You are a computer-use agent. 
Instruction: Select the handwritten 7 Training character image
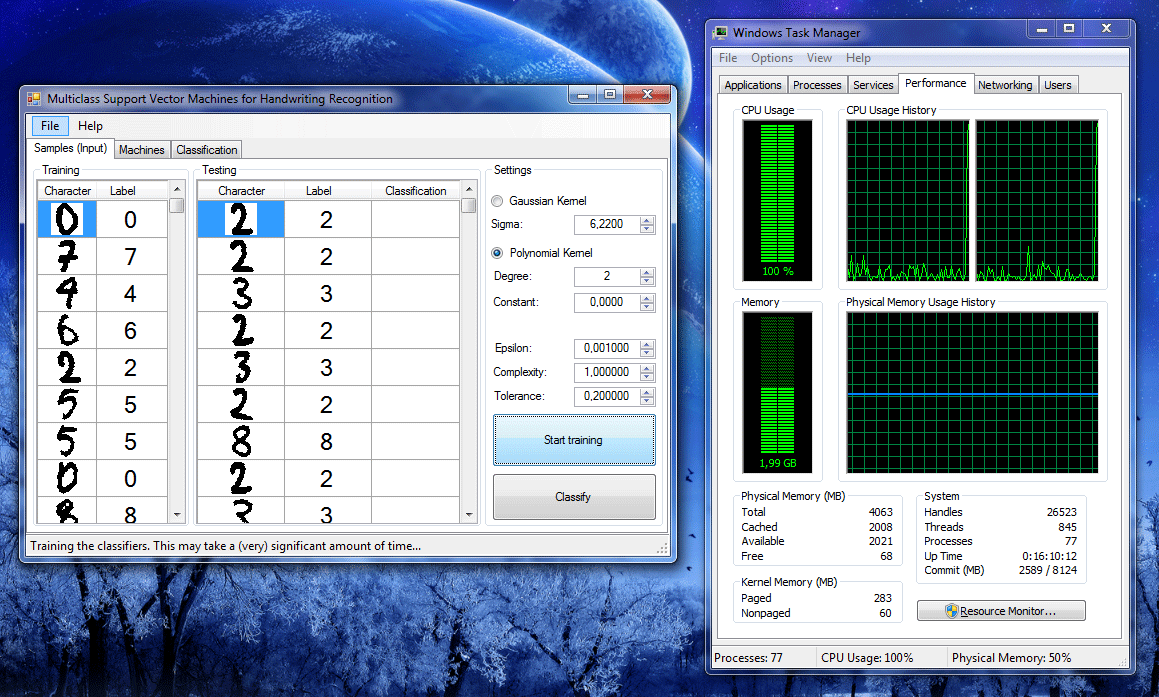click(x=67, y=256)
